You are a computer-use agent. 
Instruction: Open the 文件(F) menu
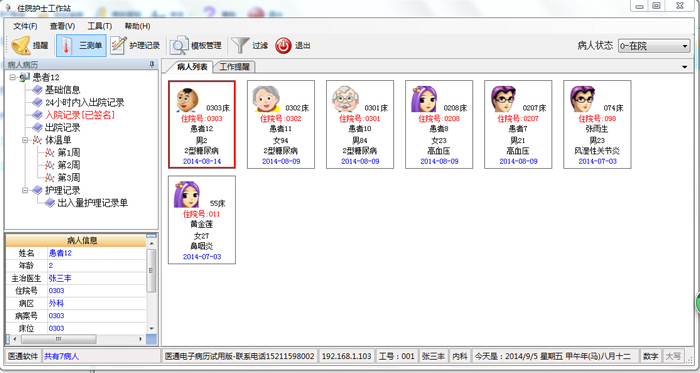[25, 26]
